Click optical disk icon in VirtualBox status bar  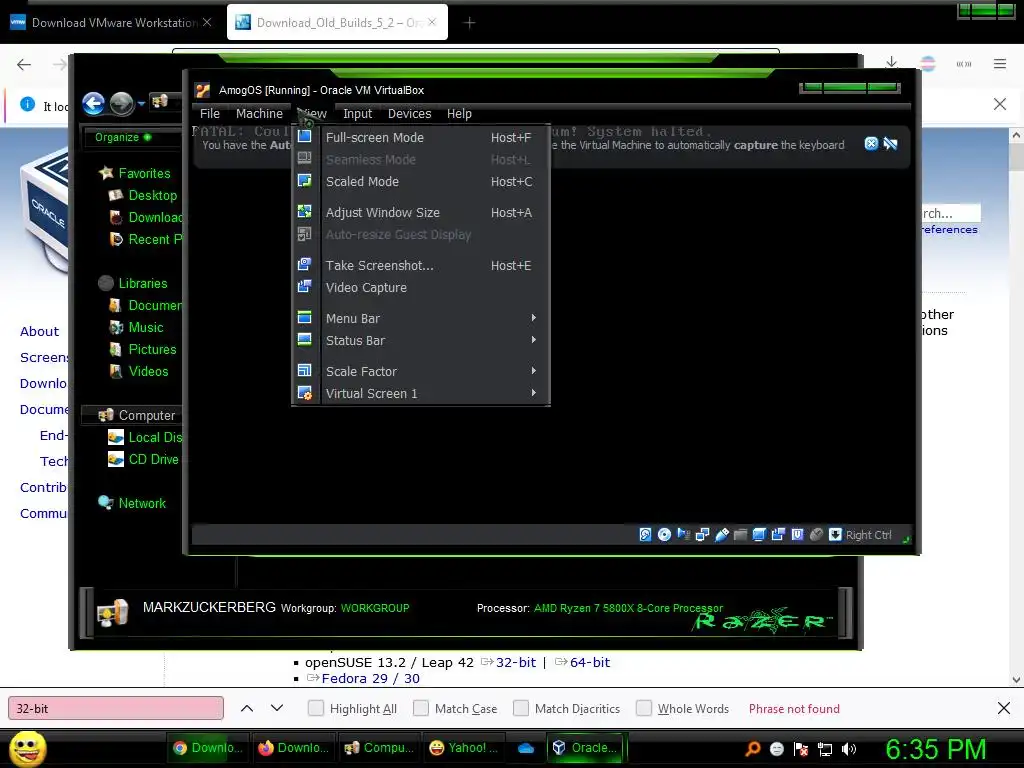click(664, 535)
